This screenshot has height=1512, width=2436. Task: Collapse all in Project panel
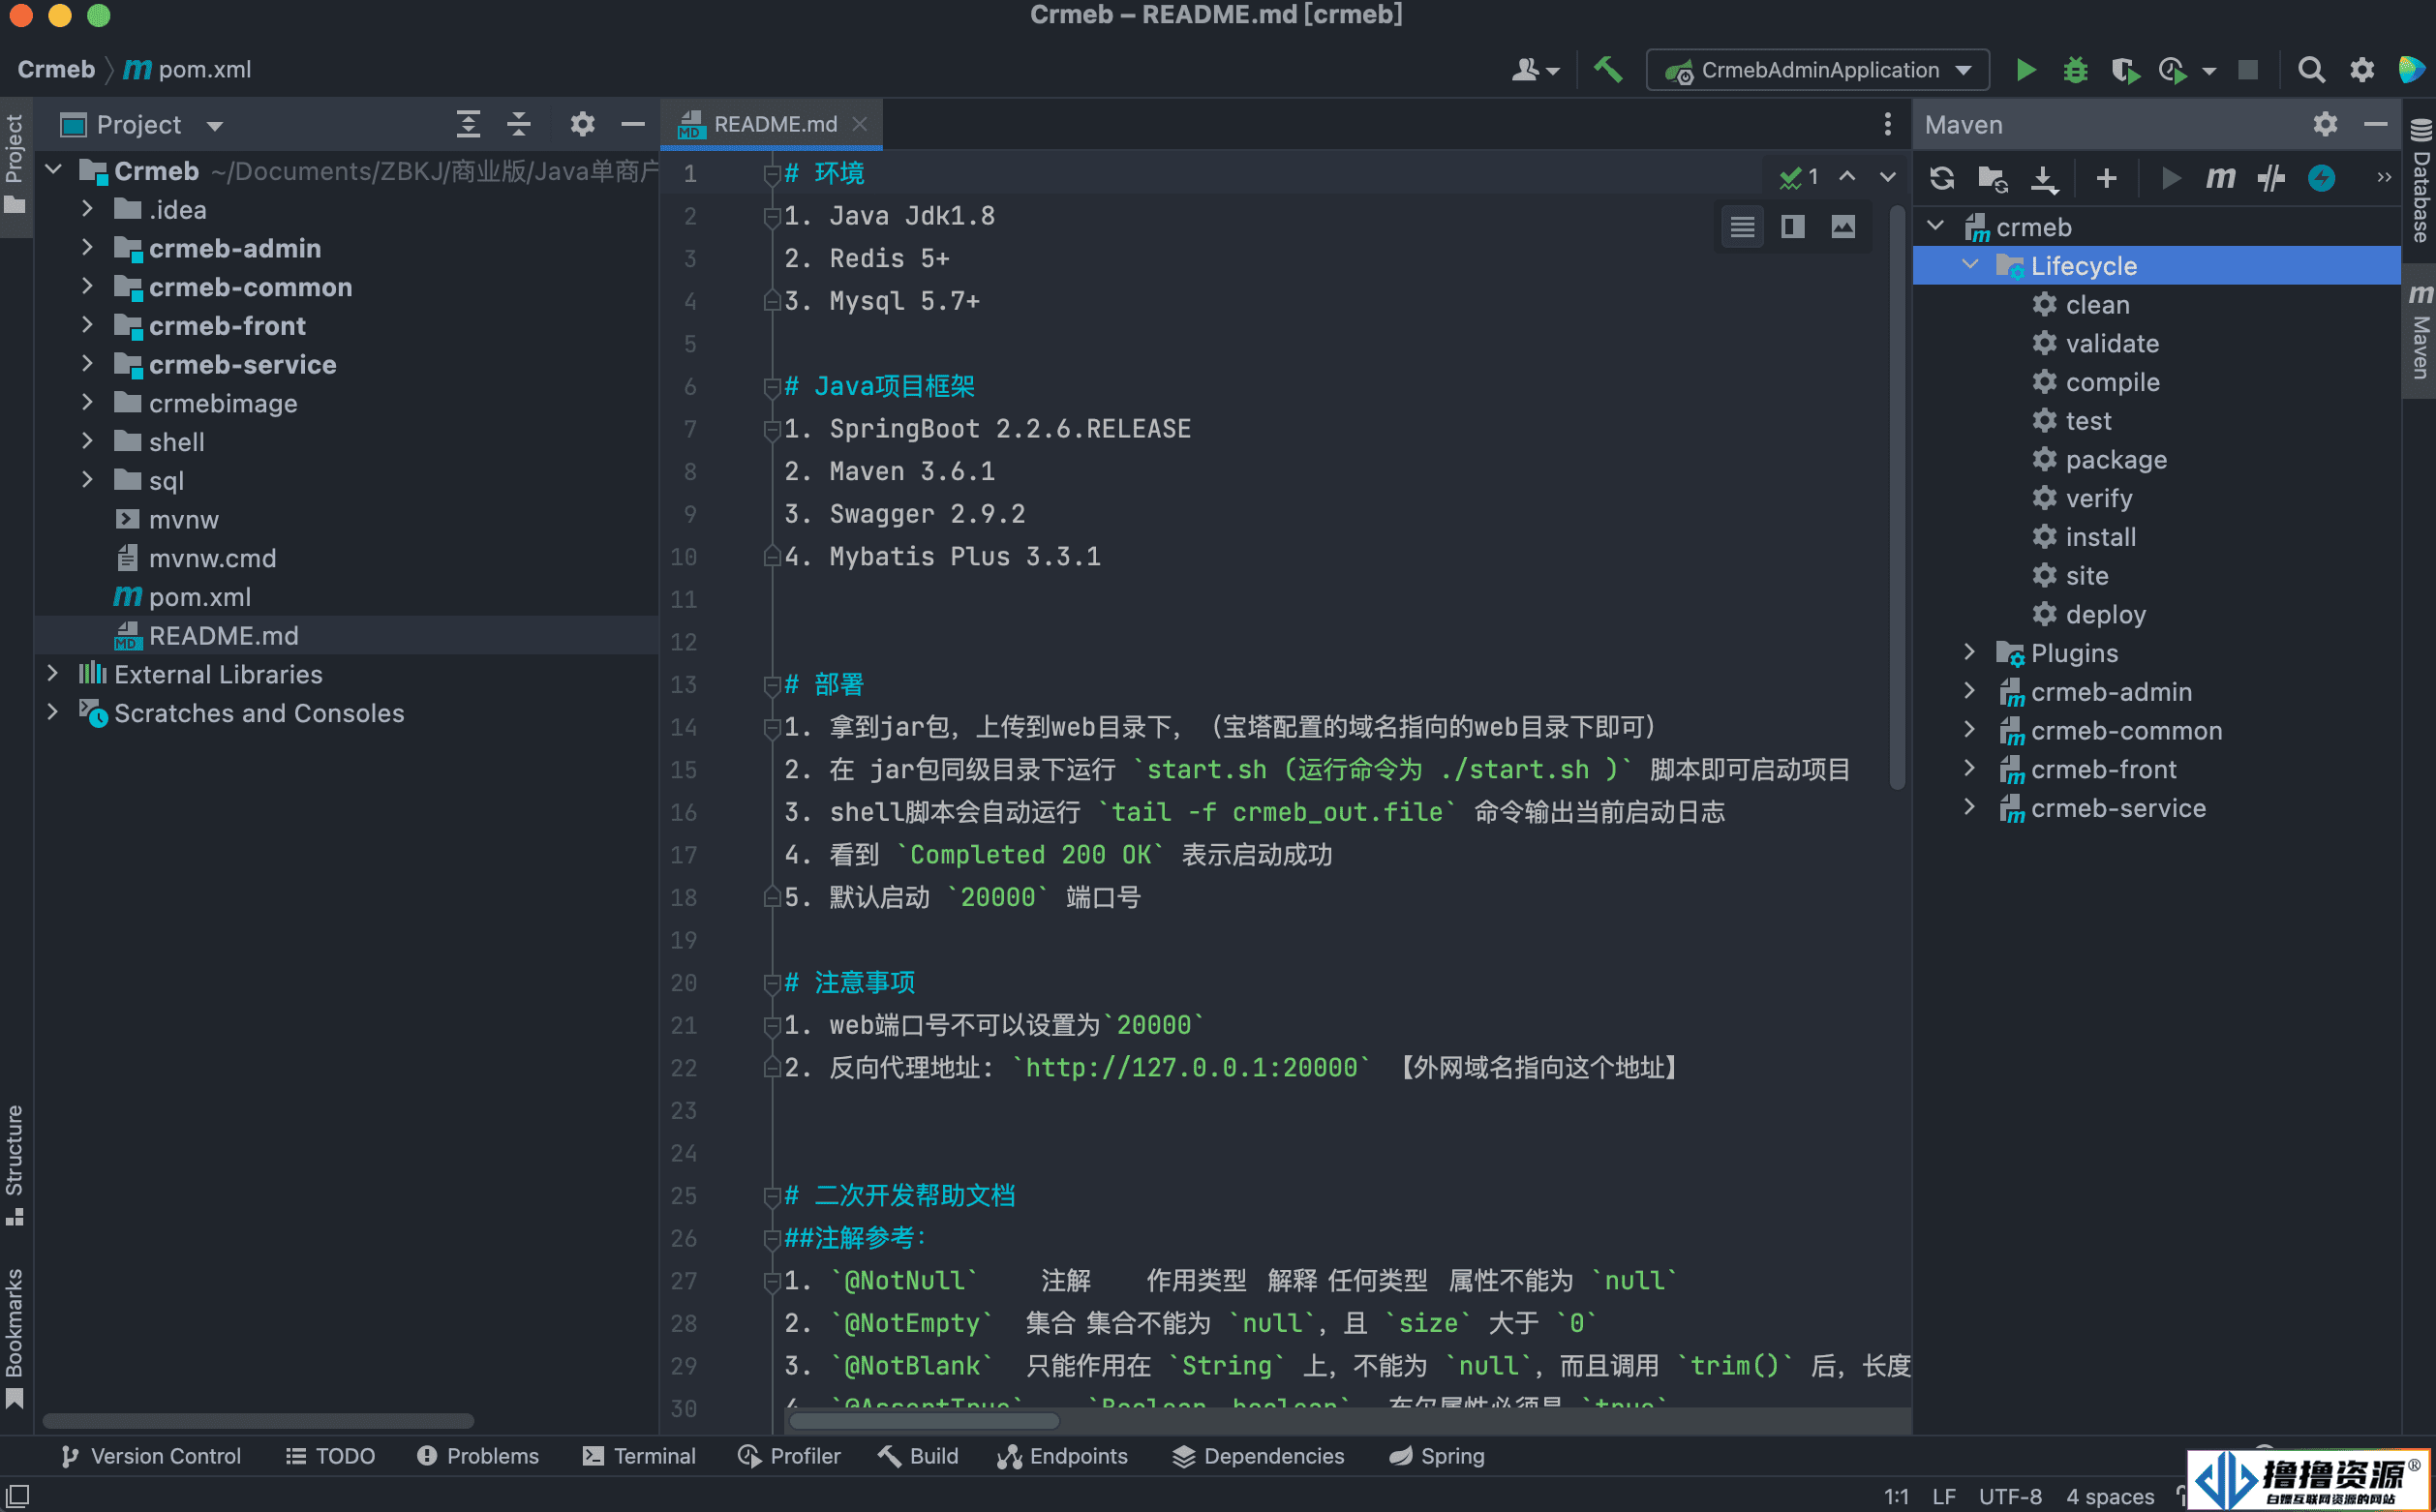pyautogui.click(x=519, y=124)
